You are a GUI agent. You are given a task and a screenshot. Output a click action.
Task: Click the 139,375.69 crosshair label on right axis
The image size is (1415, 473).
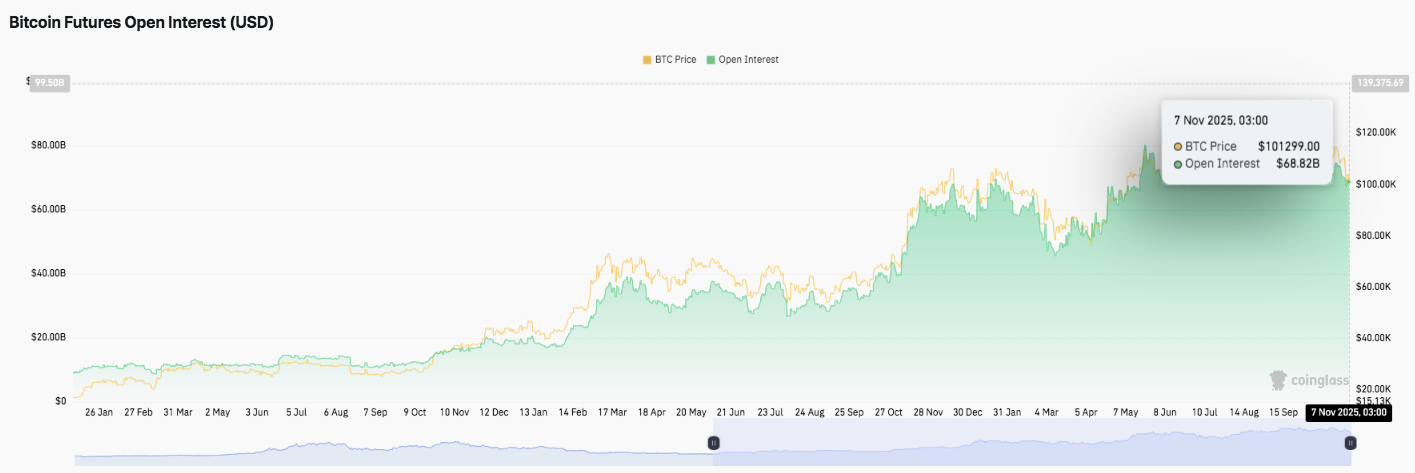coord(1378,83)
